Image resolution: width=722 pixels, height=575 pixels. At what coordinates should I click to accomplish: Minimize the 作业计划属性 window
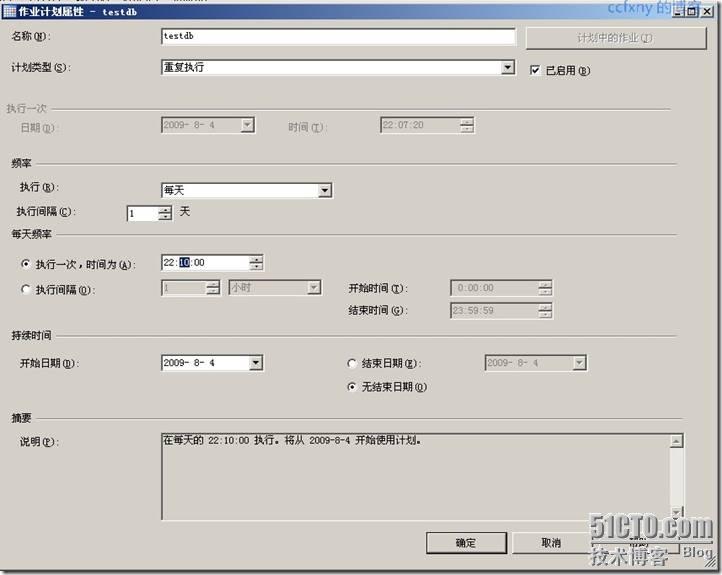click(677, 12)
